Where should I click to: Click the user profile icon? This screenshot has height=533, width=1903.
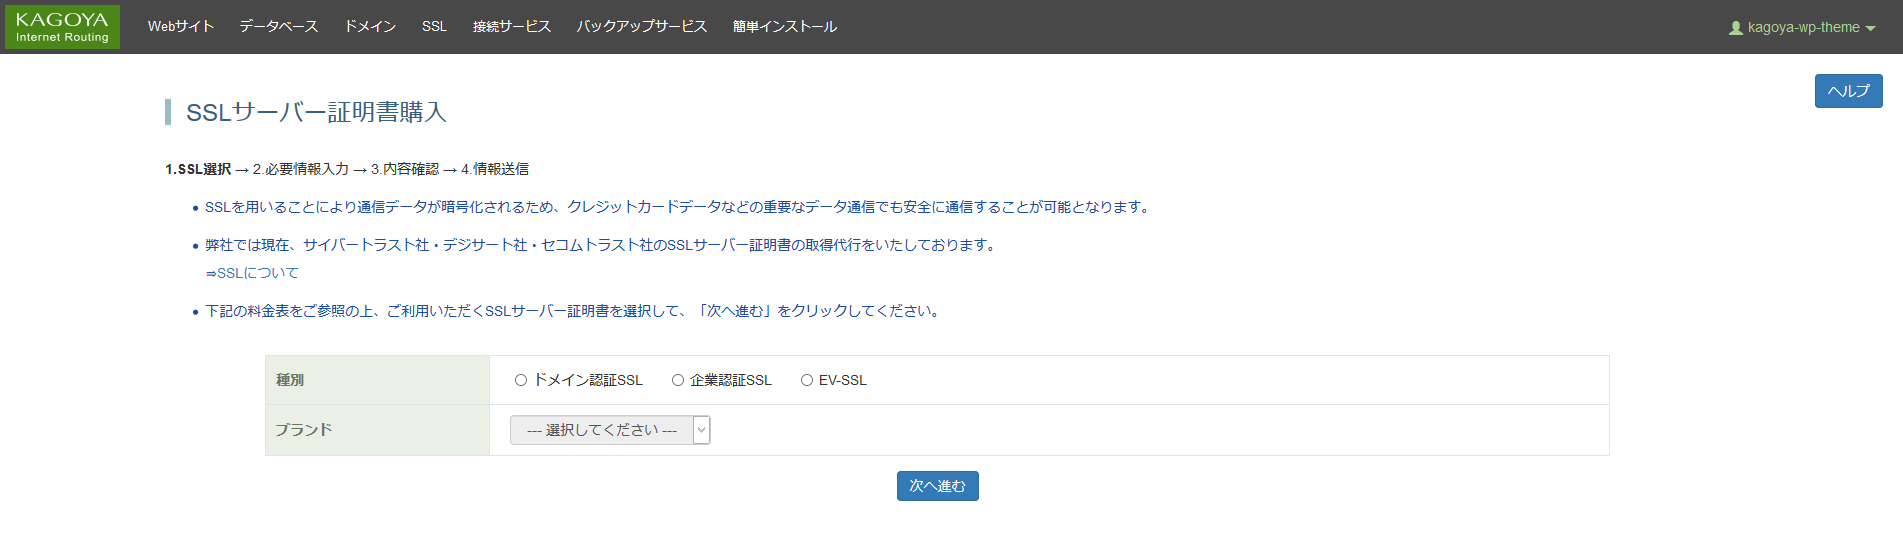pos(1735,28)
